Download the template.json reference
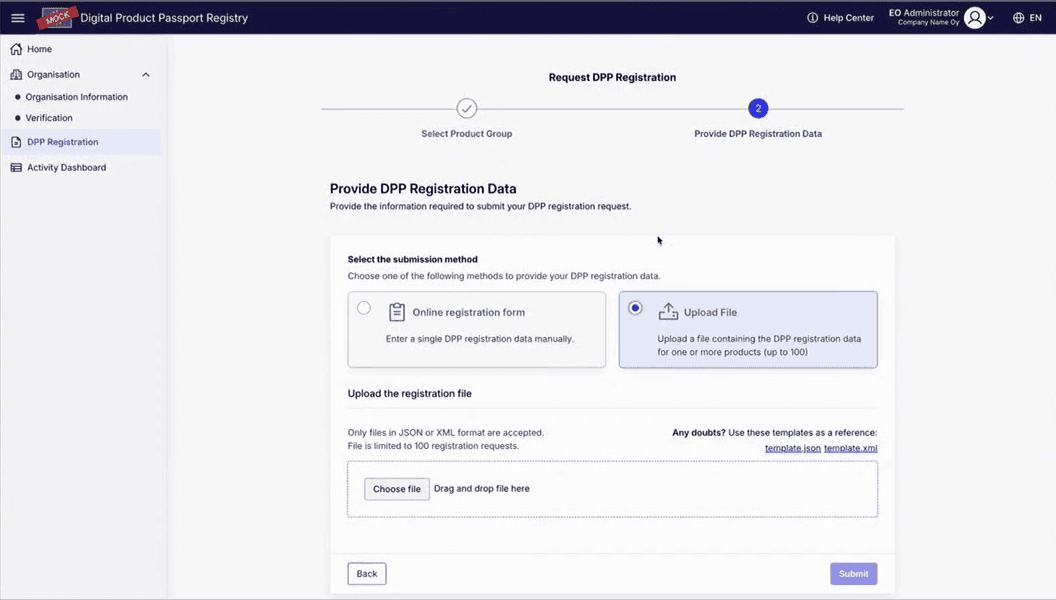This screenshot has width=1056, height=600. tap(793, 448)
